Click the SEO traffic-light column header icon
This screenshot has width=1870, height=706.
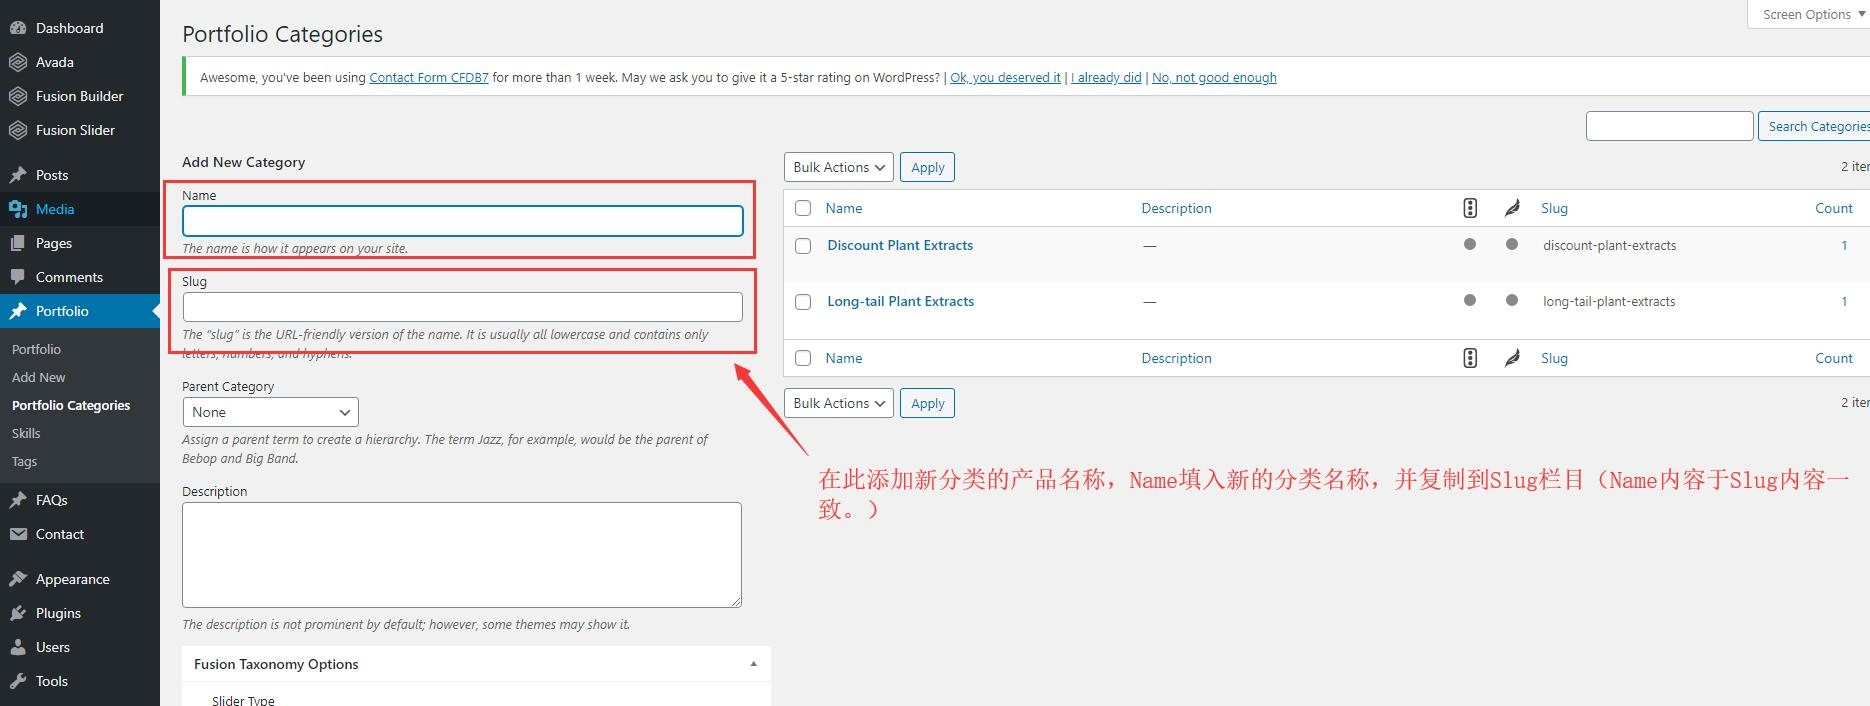click(x=1469, y=208)
